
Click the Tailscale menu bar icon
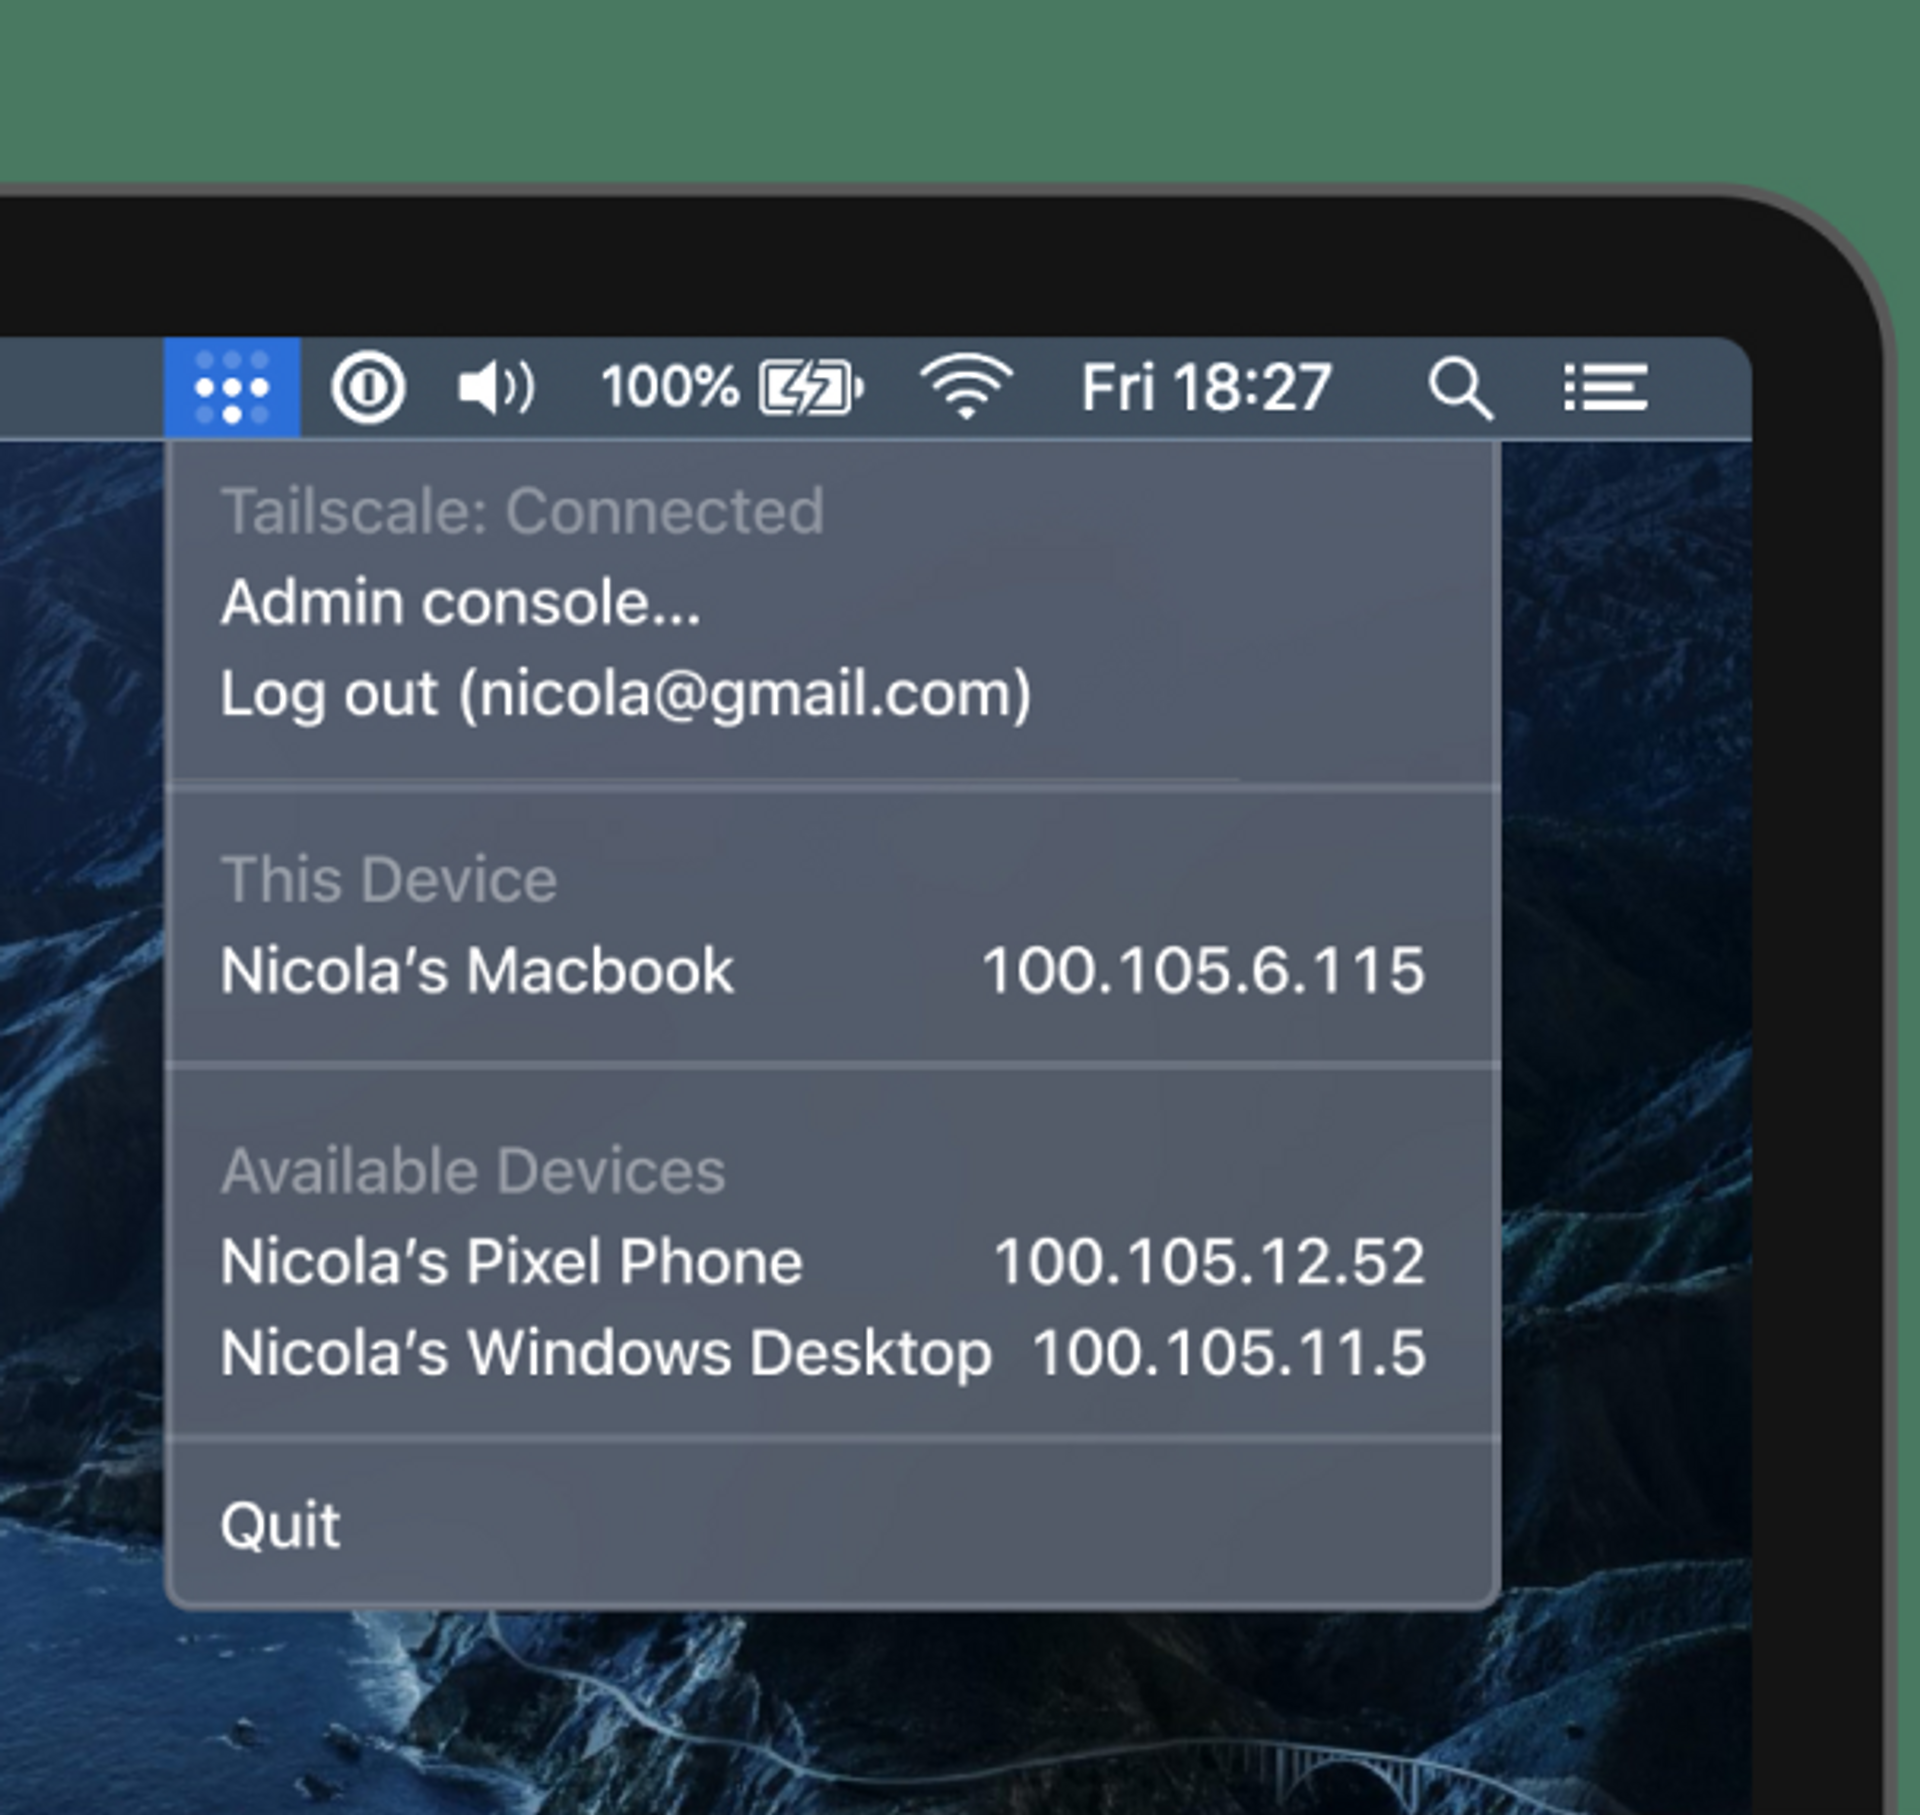point(232,387)
